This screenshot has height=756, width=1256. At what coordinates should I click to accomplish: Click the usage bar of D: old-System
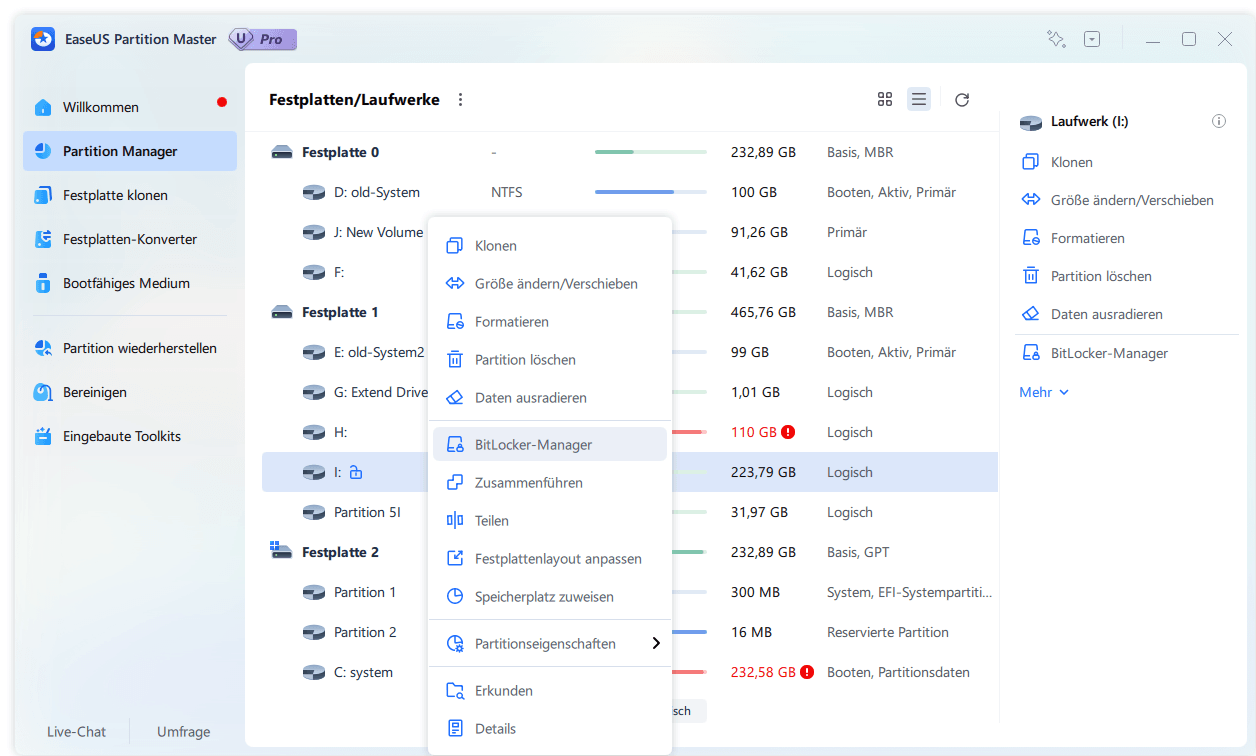651,192
